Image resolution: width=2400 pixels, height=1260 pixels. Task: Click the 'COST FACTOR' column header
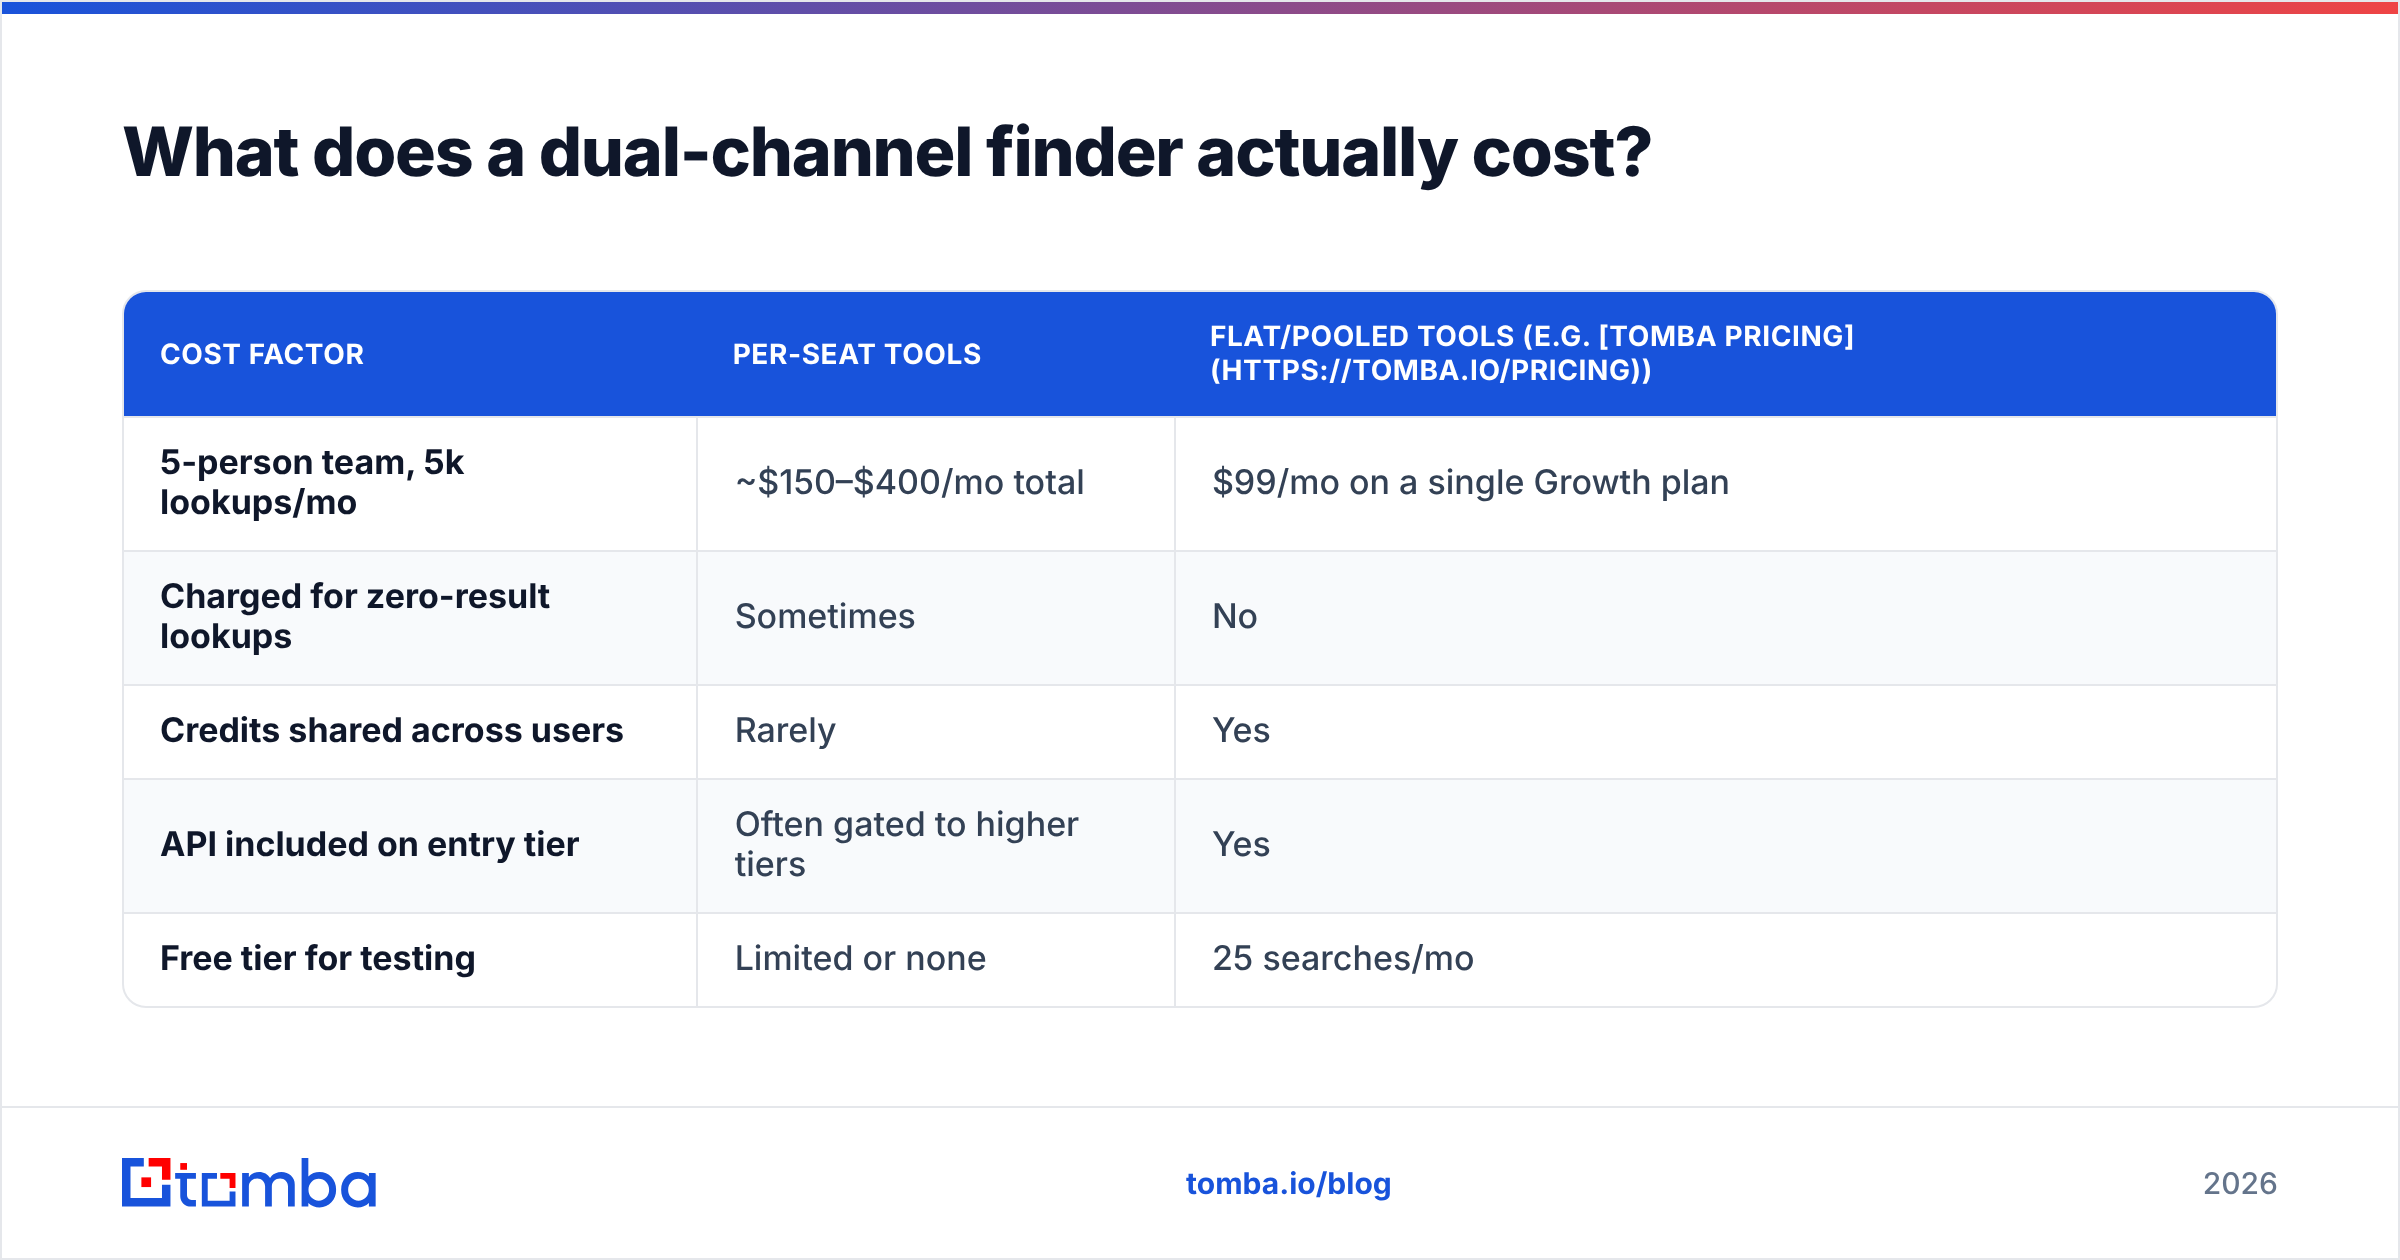[x=410, y=354]
